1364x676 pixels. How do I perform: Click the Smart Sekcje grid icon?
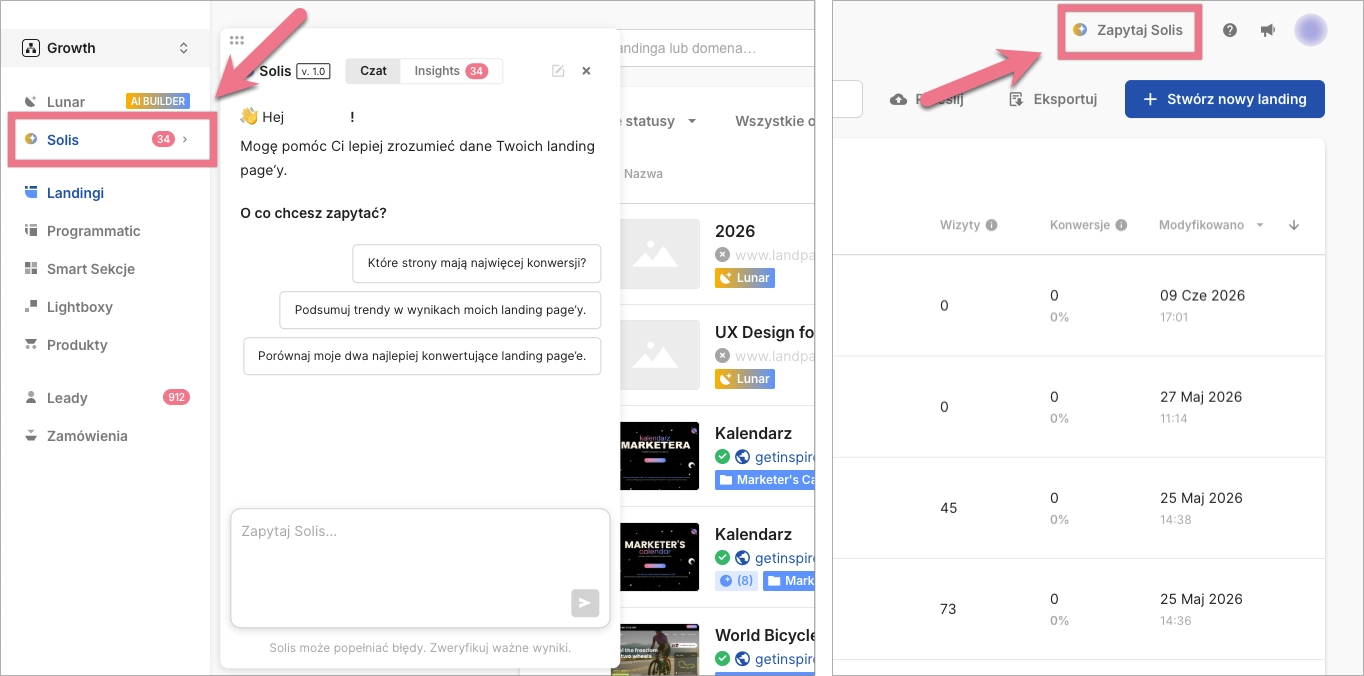click(x=30, y=269)
